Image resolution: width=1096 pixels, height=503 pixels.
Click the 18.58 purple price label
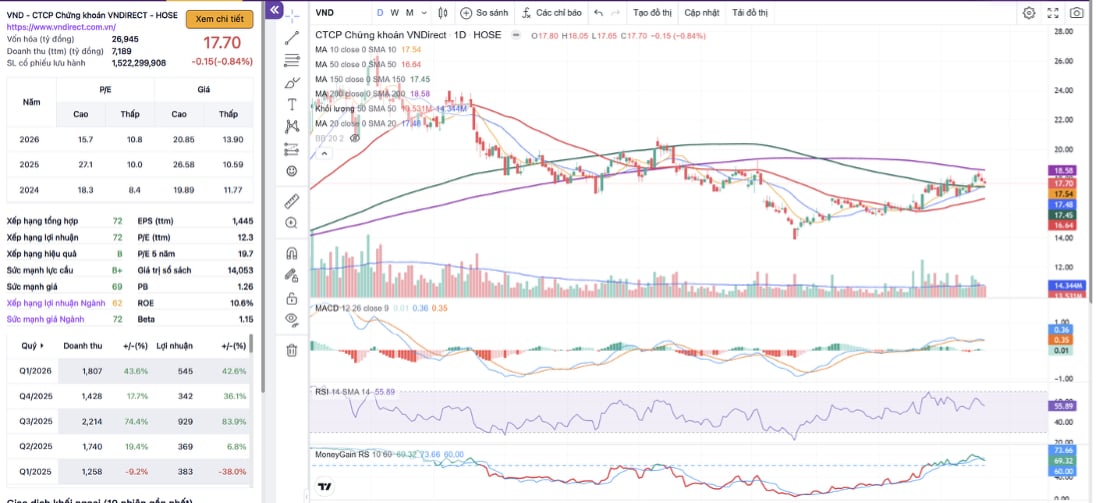[x=1062, y=170]
